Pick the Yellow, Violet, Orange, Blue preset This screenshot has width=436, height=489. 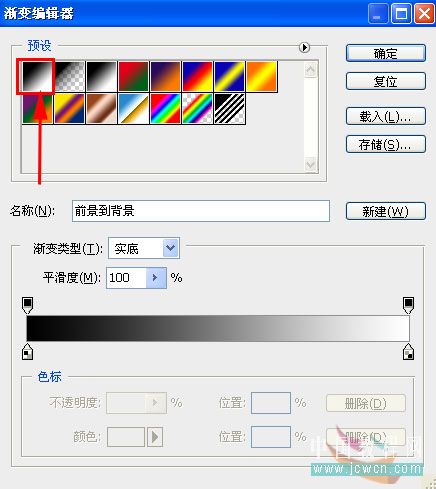[x=69, y=109]
